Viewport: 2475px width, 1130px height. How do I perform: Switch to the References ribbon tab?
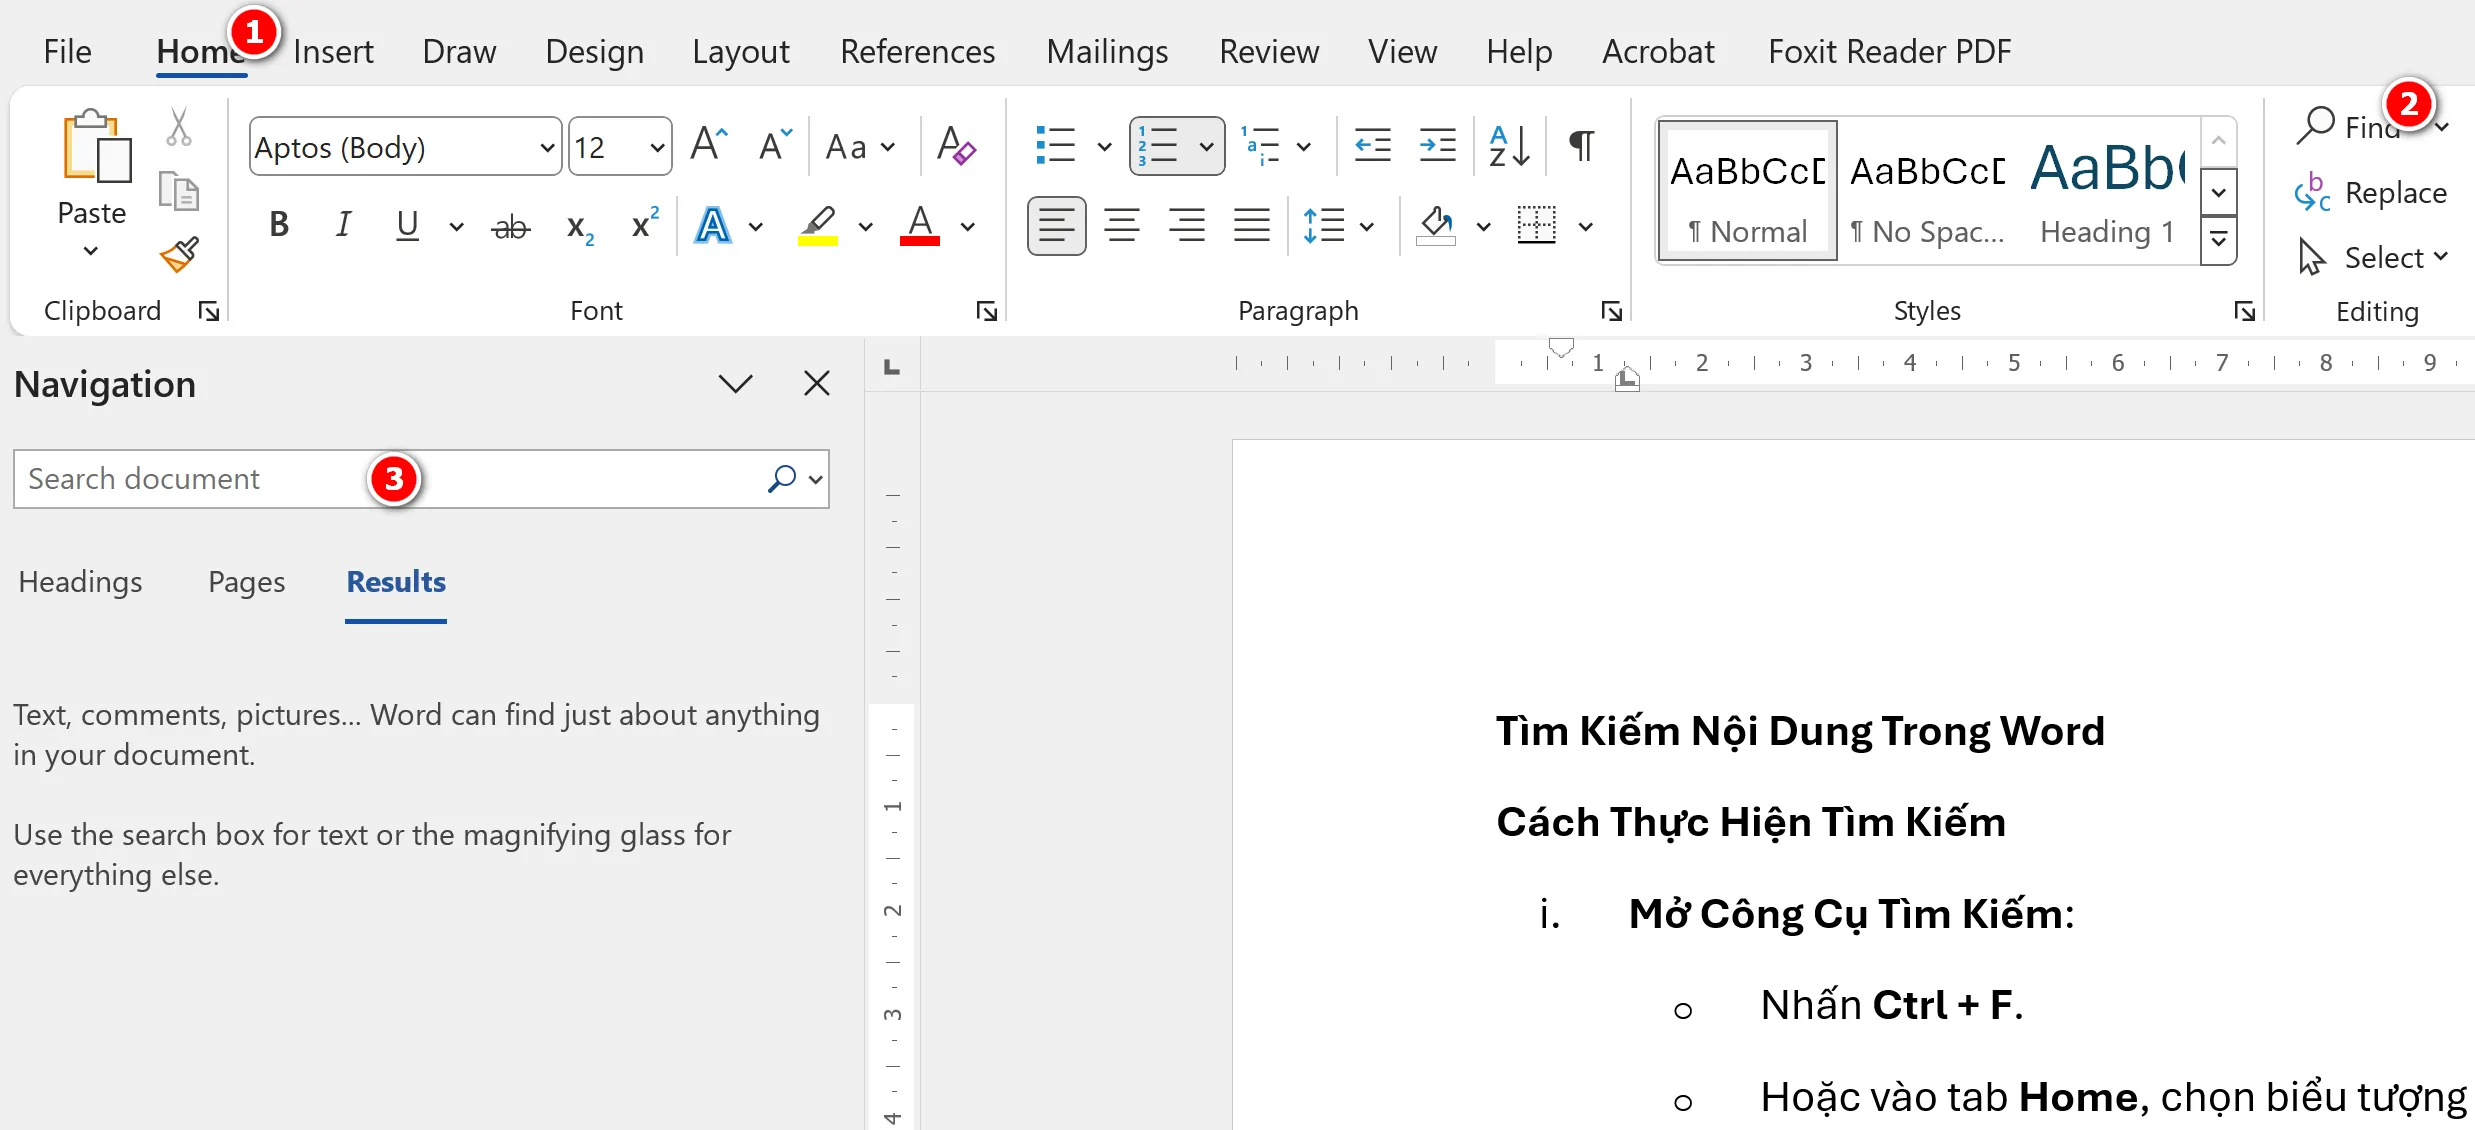point(917,51)
